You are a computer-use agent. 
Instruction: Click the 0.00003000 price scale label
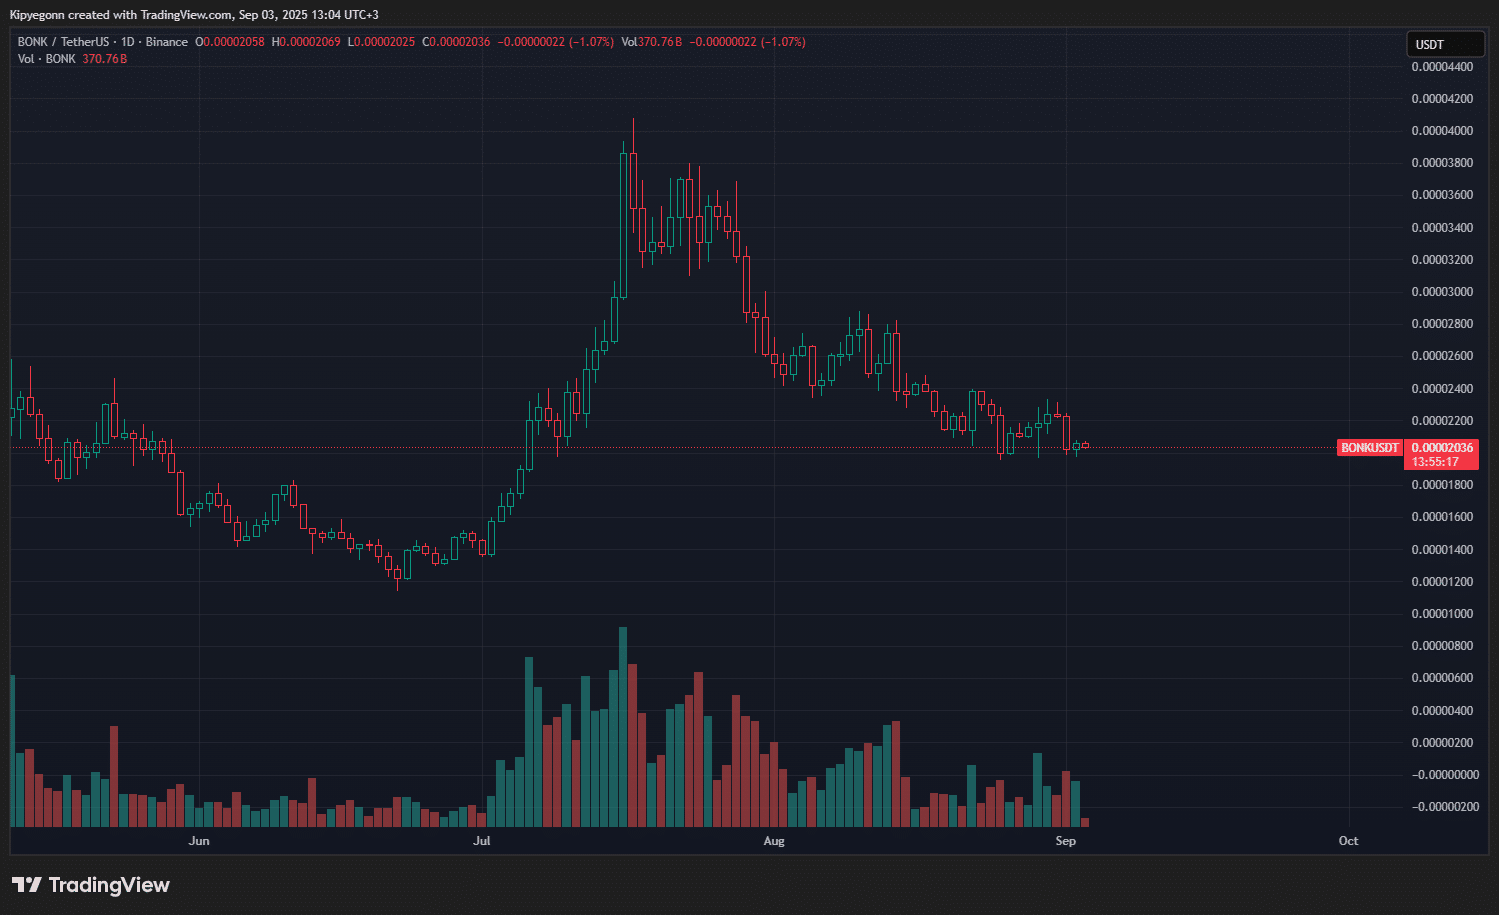click(x=1441, y=292)
